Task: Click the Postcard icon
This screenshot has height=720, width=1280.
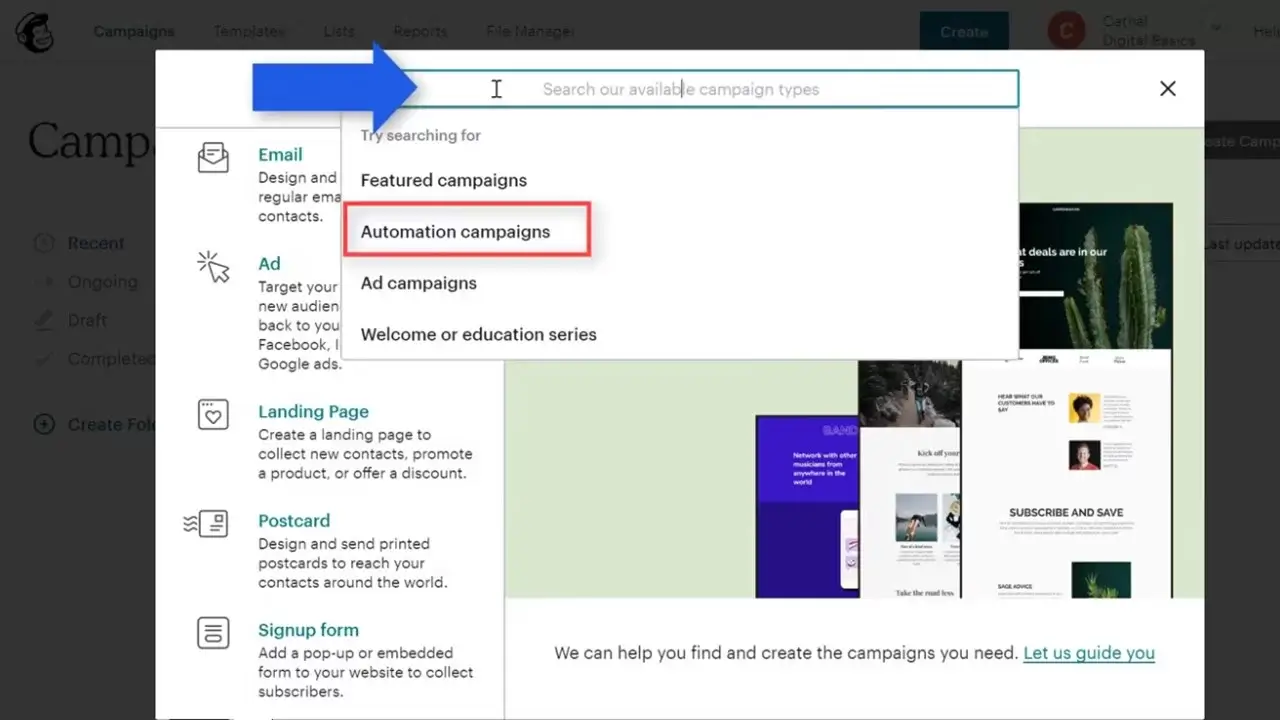Action: coord(206,523)
